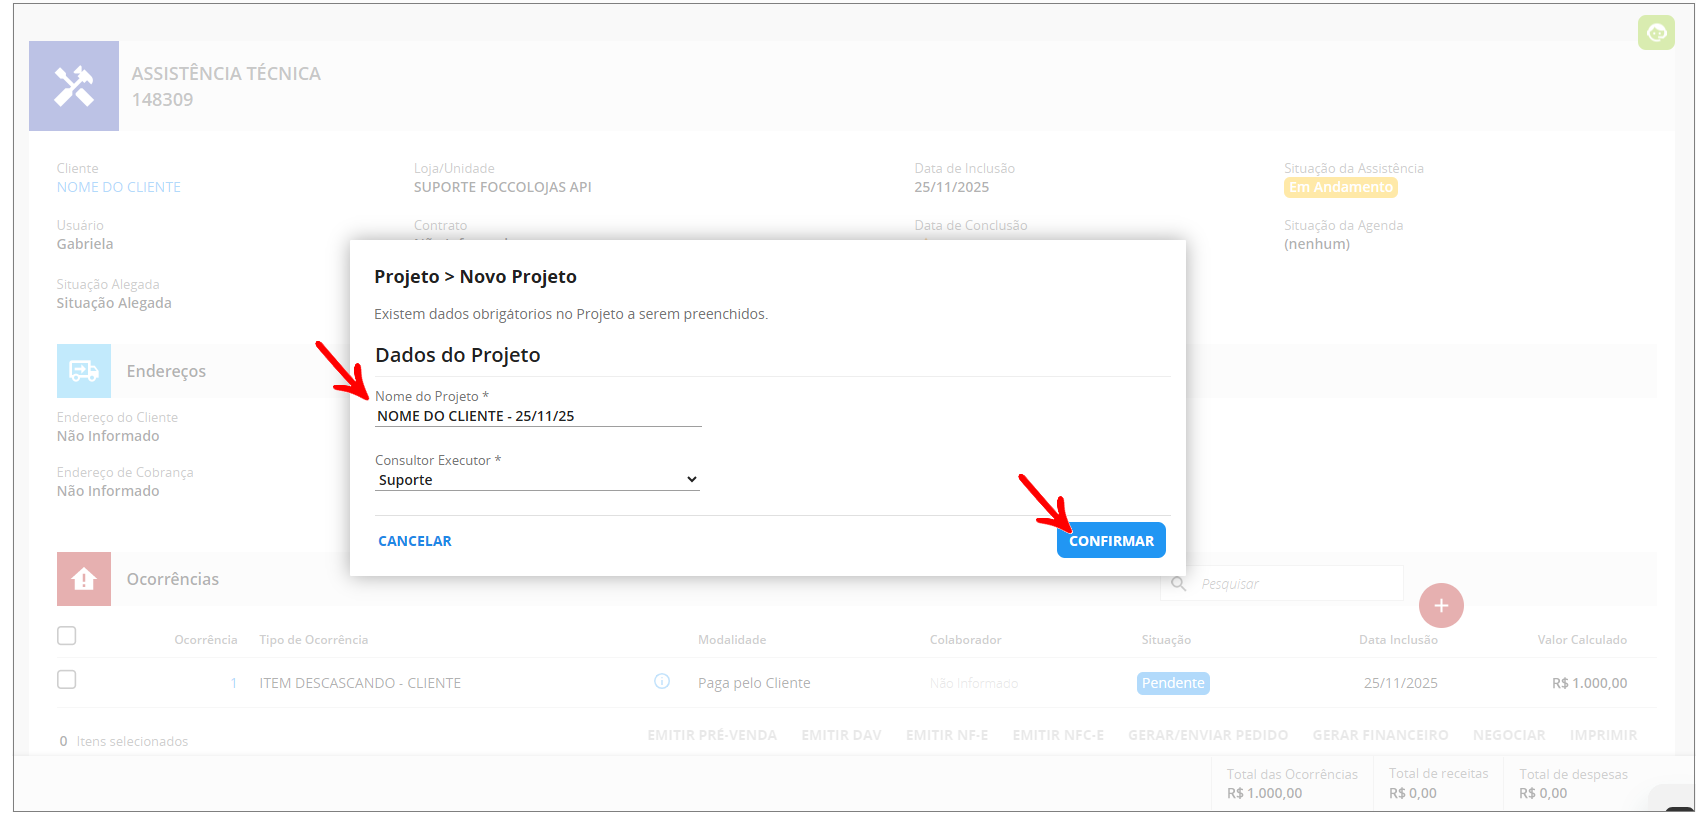Click the ITEM DESCASCANDO - CLIENTE cell
Image resolution: width=1705 pixels, height=830 pixels.
pyautogui.click(x=360, y=683)
